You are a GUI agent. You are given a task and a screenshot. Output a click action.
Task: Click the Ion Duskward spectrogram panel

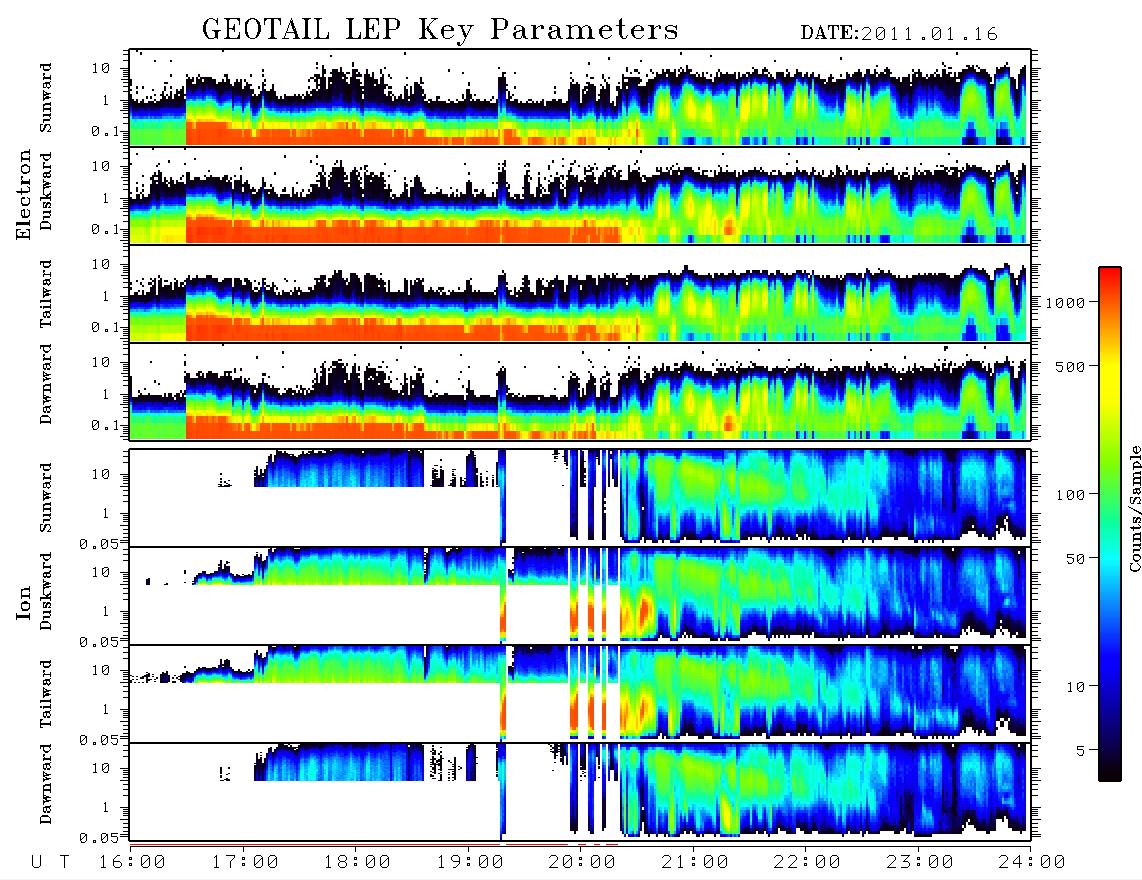click(x=580, y=596)
